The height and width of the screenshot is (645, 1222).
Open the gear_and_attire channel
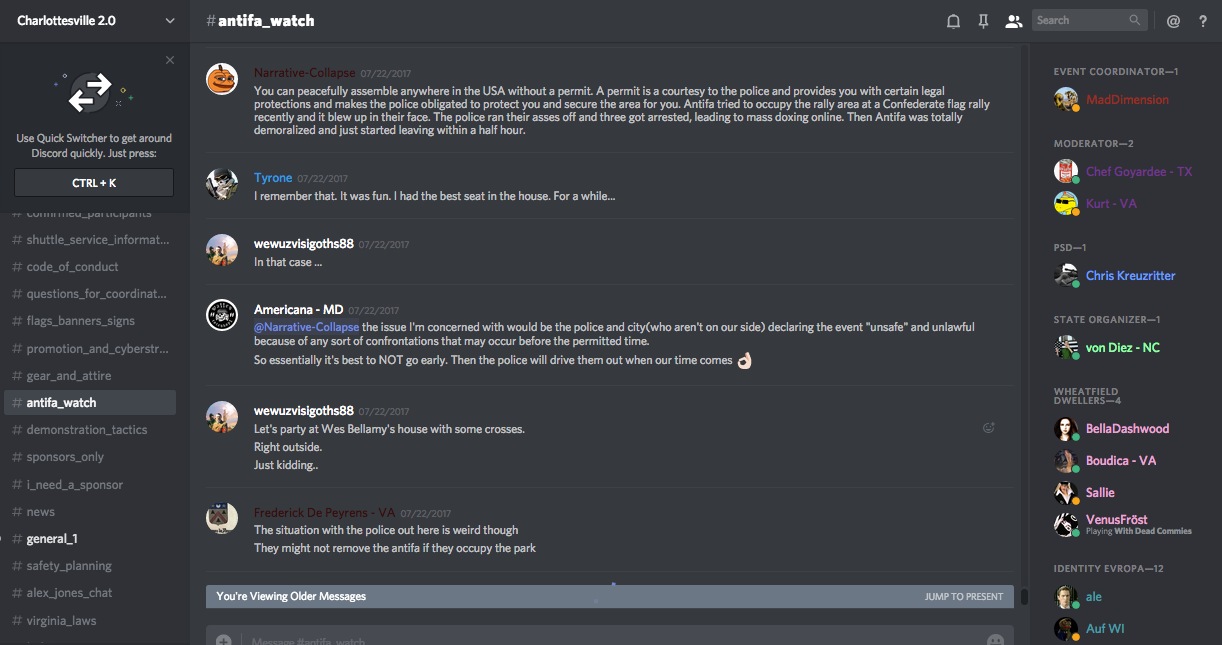tap(69, 376)
